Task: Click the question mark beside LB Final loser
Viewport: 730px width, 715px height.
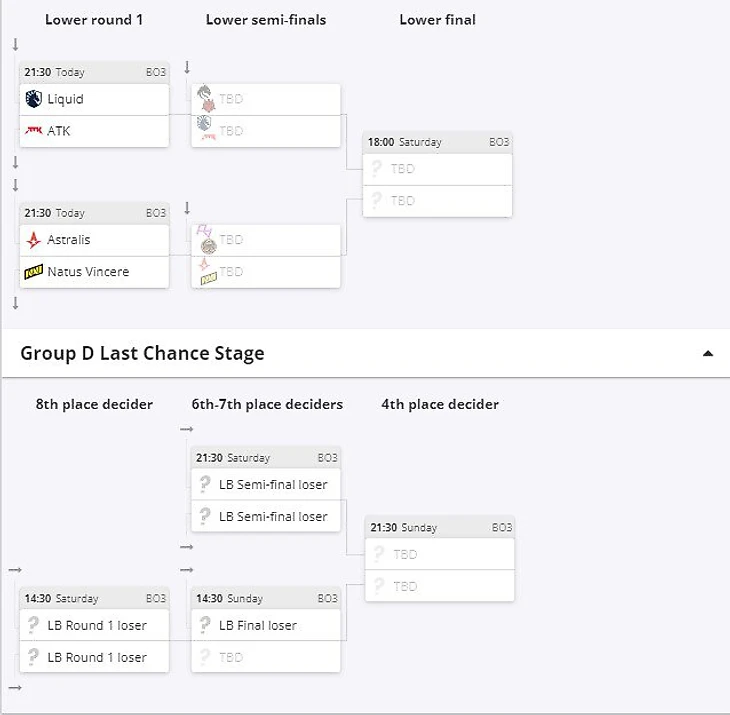Action: (x=205, y=625)
